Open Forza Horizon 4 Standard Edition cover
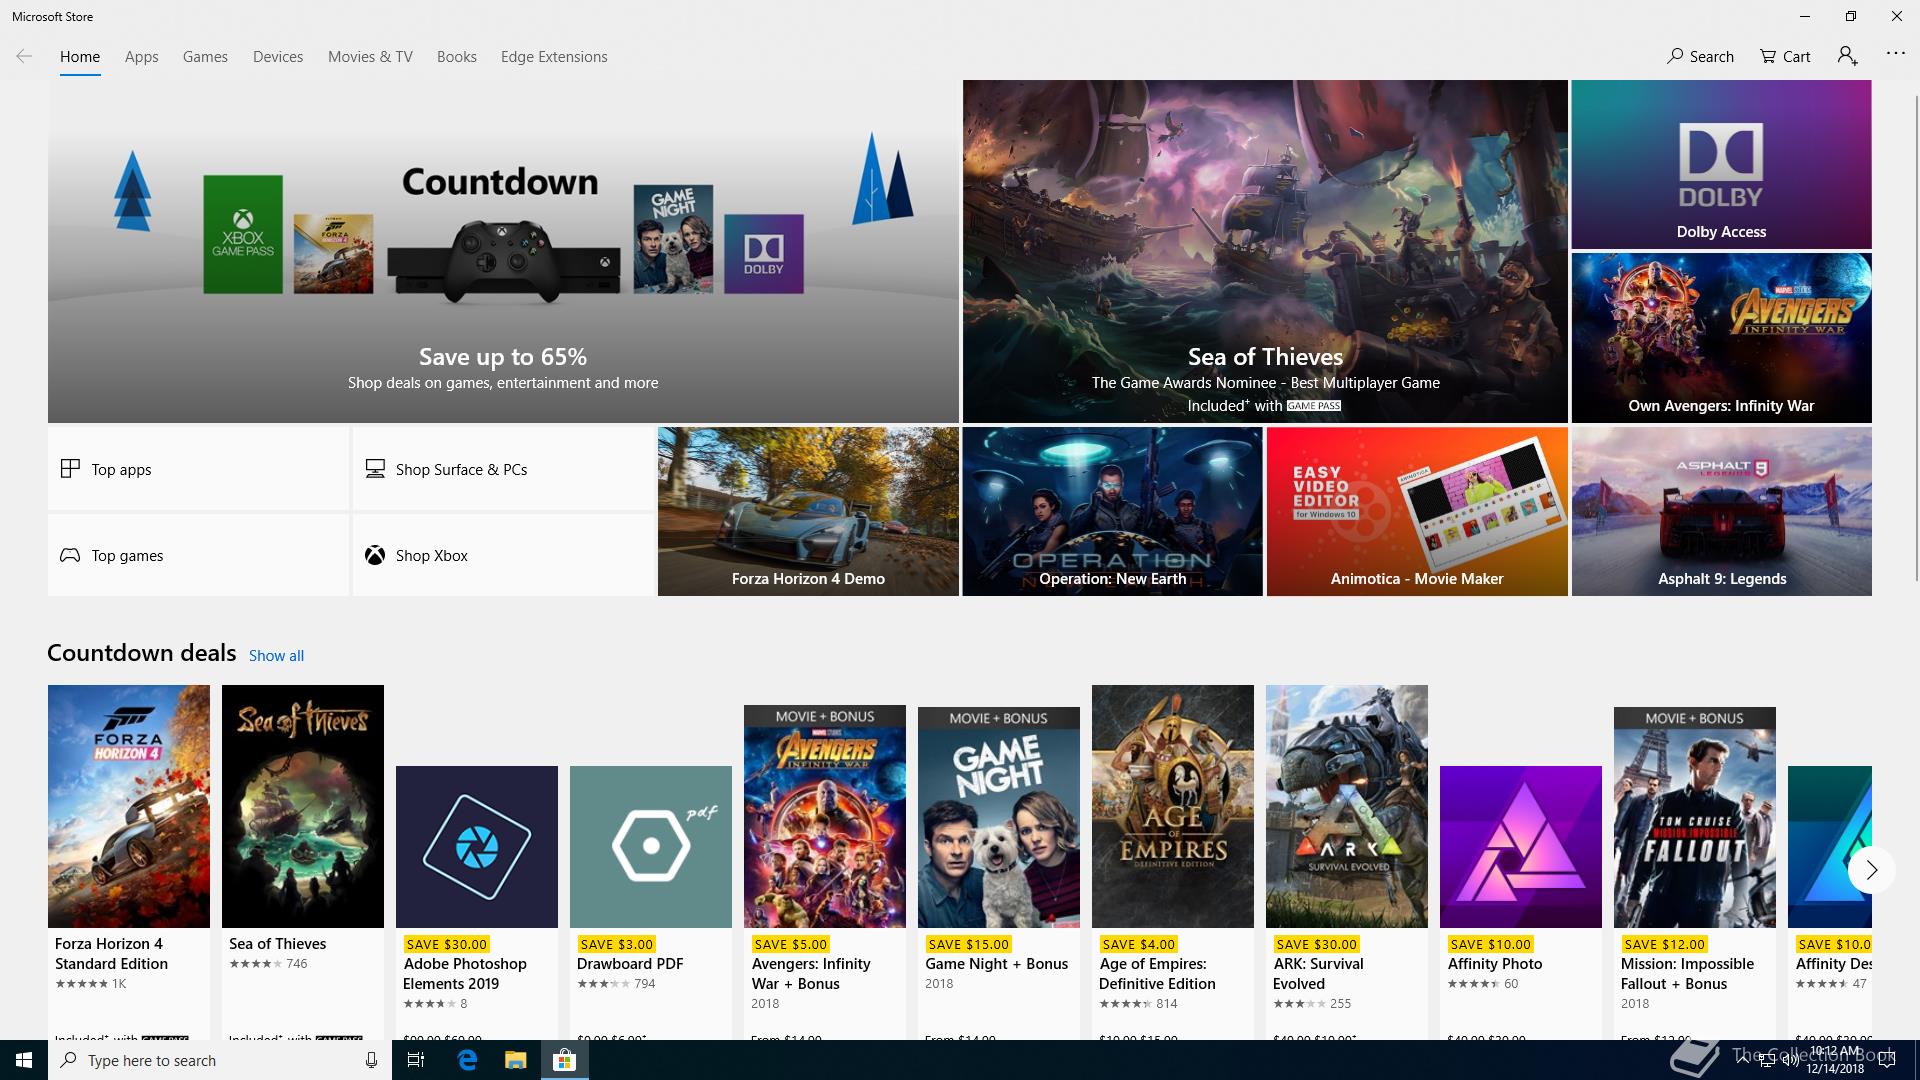The image size is (1920, 1080). (129, 806)
